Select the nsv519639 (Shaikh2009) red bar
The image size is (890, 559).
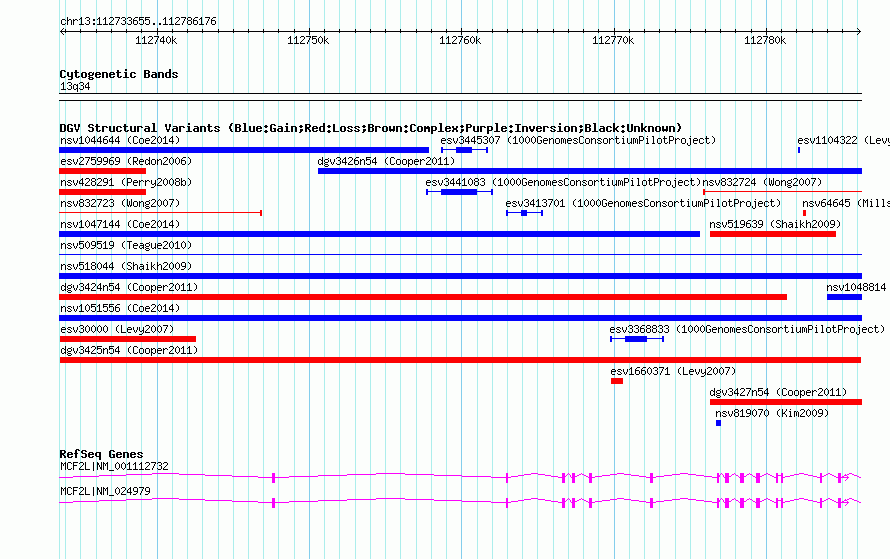tap(773, 234)
